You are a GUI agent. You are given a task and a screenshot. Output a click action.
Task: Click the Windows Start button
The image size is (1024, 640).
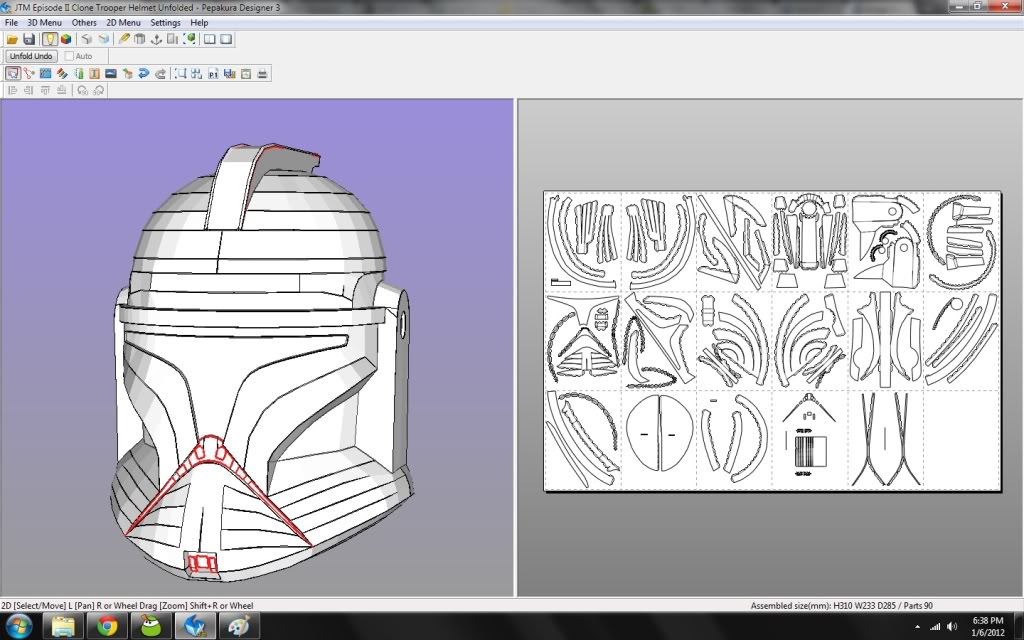point(19,626)
